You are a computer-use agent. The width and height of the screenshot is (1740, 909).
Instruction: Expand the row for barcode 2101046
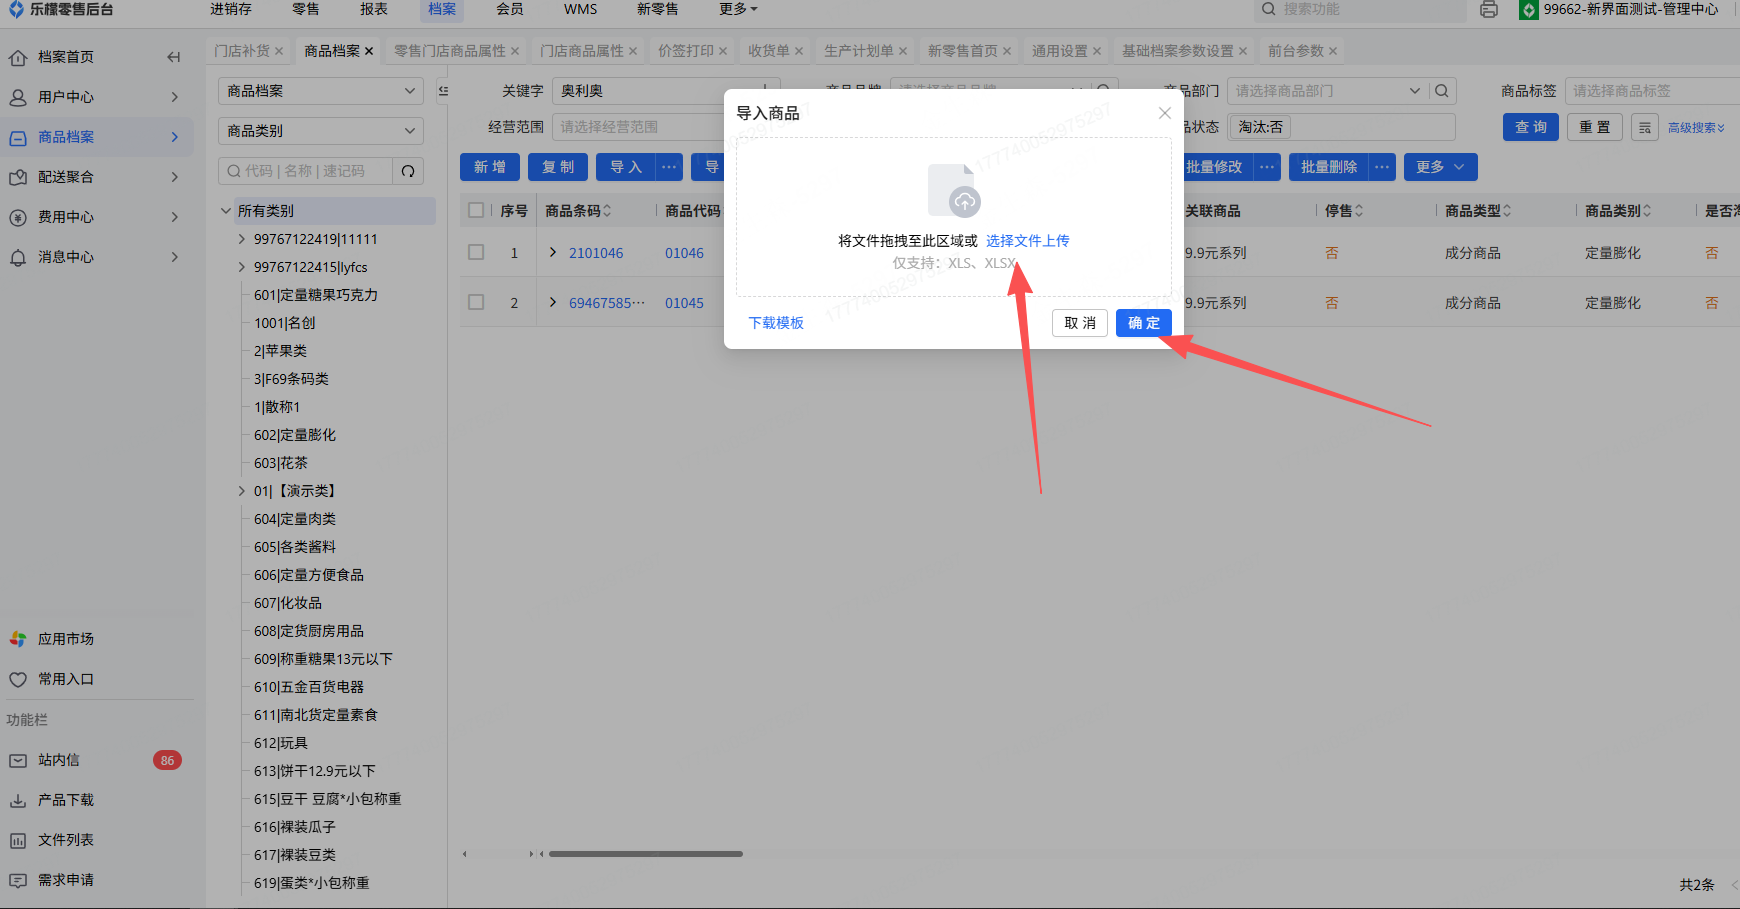coord(553,252)
